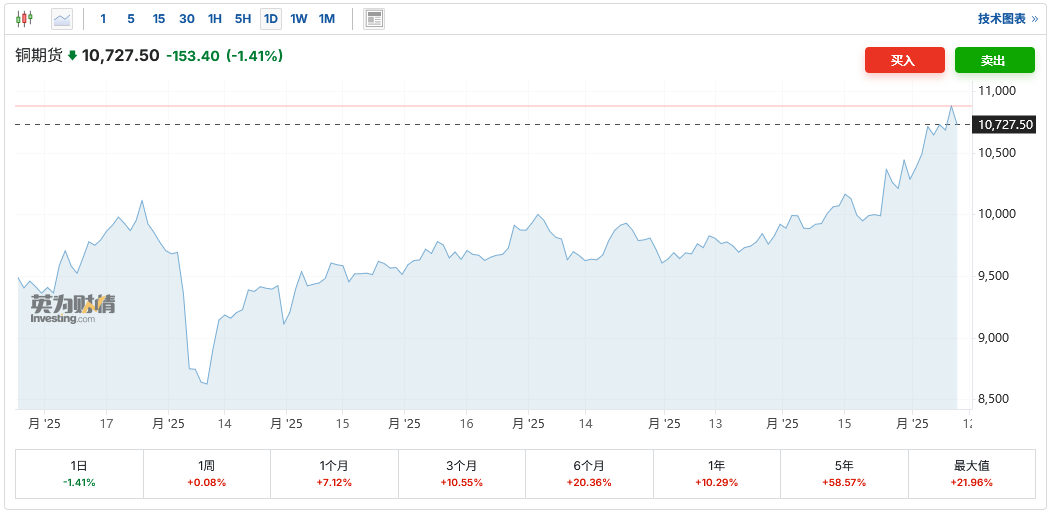Click the news layout icon in toolbar
Viewport: 1052px width, 513px height.
(x=374, y=19)
